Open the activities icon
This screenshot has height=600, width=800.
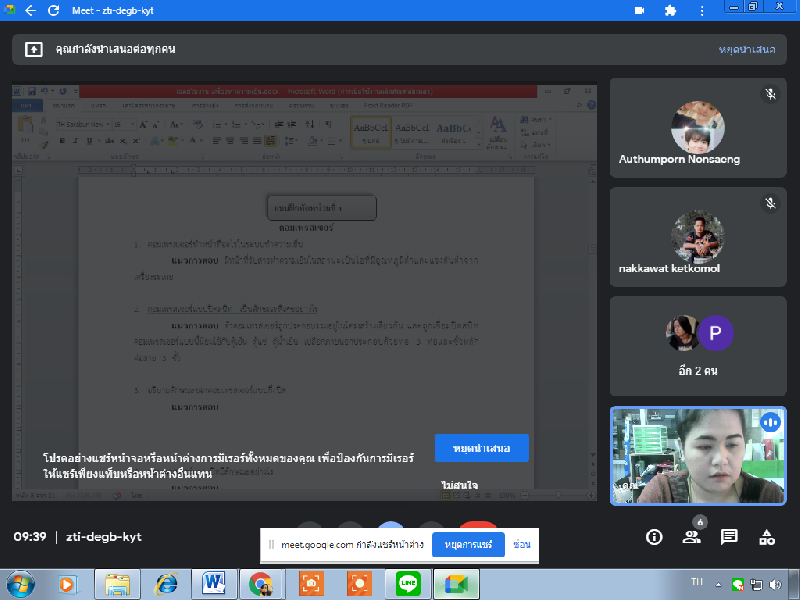click(x=767, y=537)
